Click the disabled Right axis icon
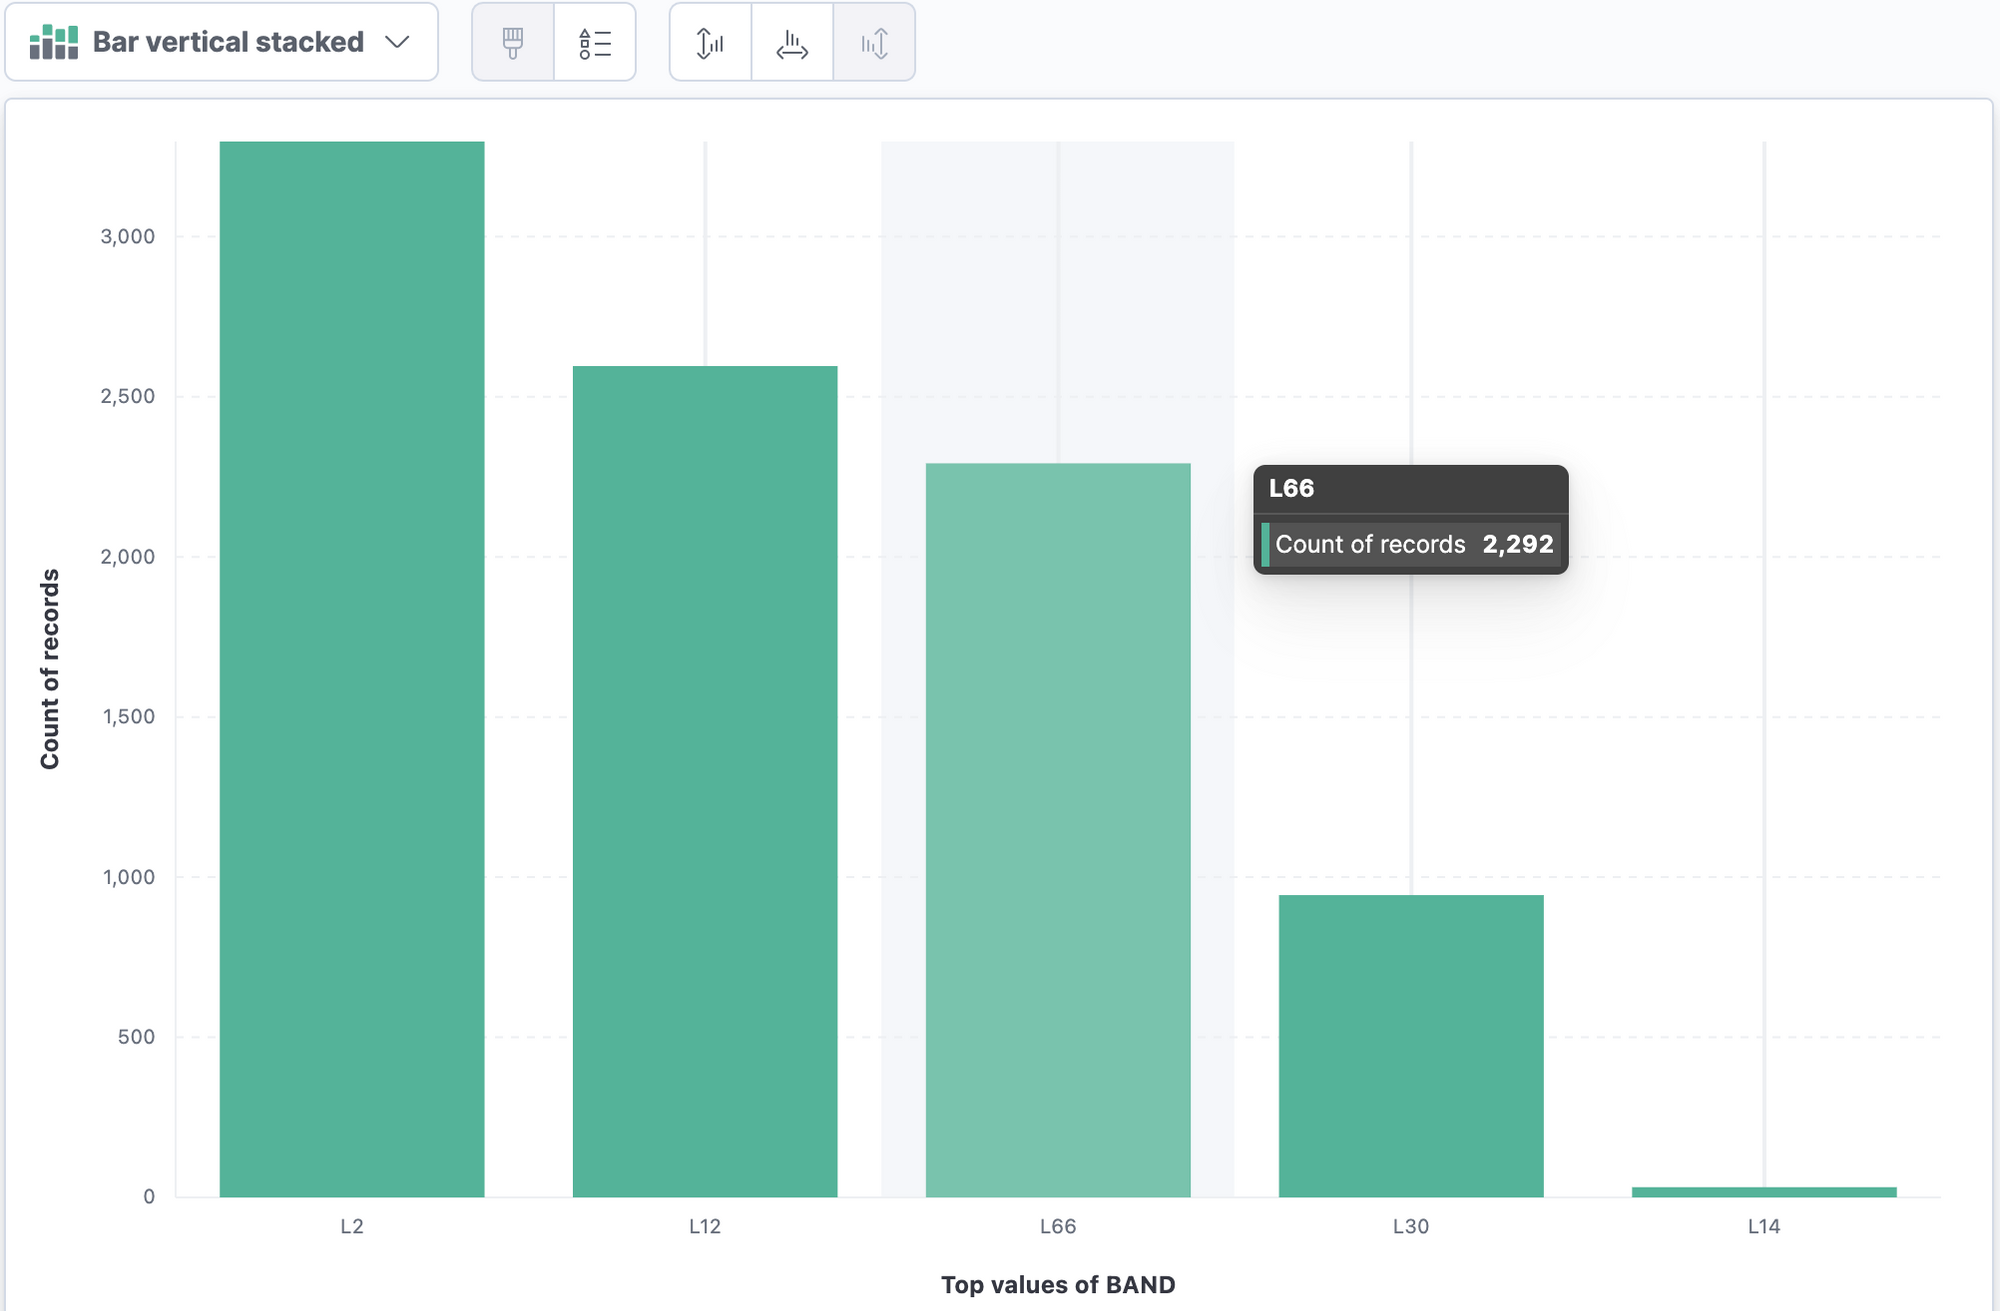Viewport: 2000px width, 1311px height. coord(874,42)
